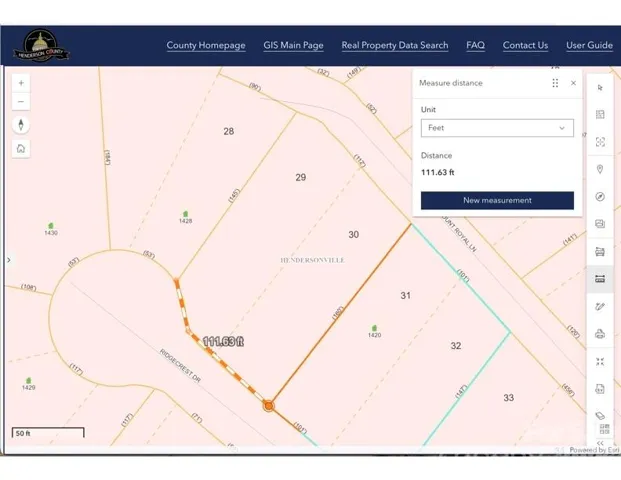Screen dimensions: 621x480
Task: Open the Contact Us link
Action: tap(525, 45)
